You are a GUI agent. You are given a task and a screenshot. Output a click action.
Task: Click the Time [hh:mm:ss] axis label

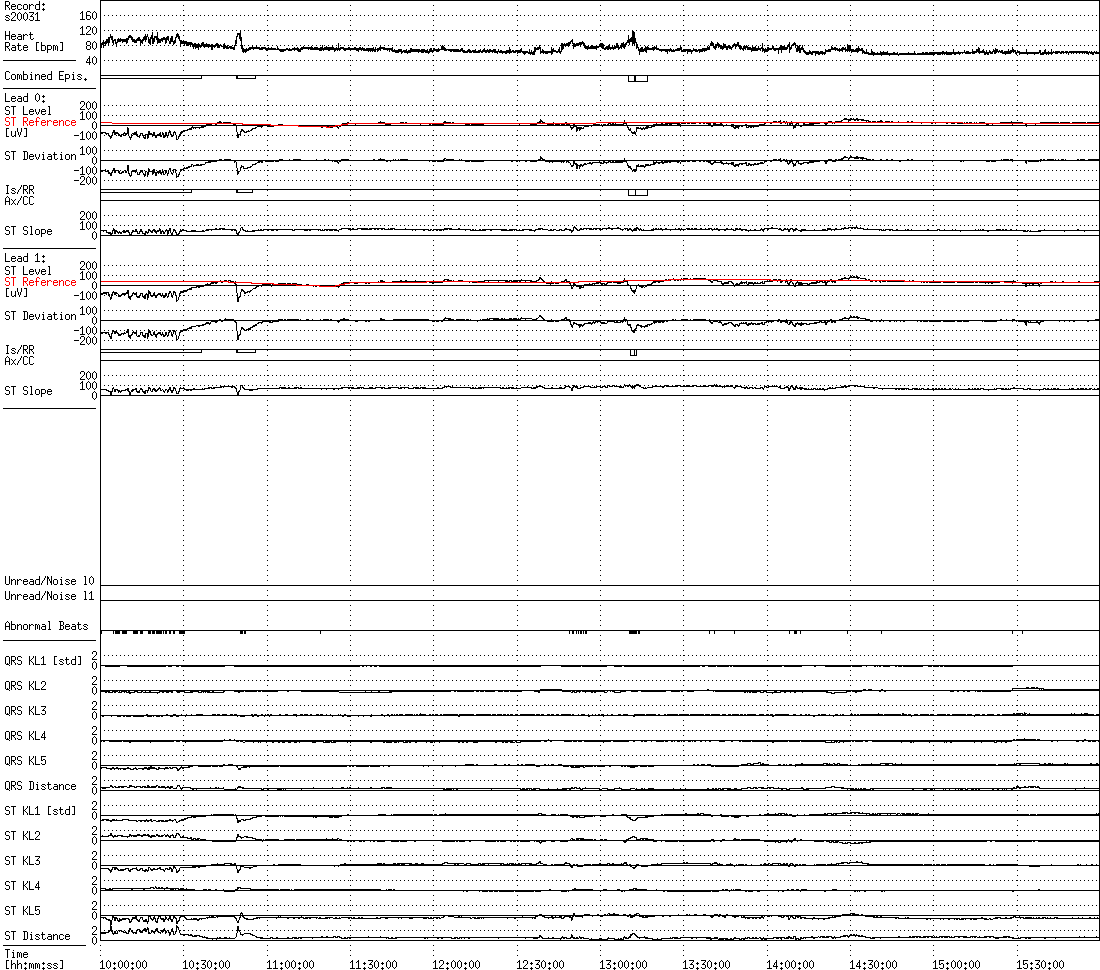pos(33,959)
